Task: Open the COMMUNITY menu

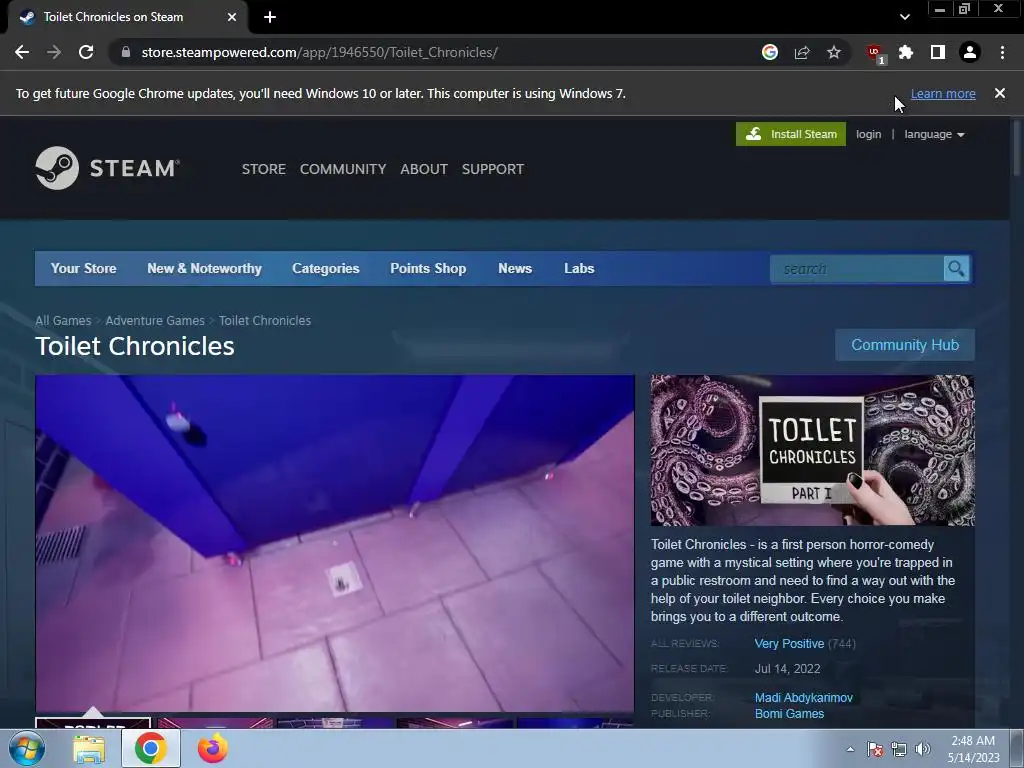Action: (x=343, y=169)
